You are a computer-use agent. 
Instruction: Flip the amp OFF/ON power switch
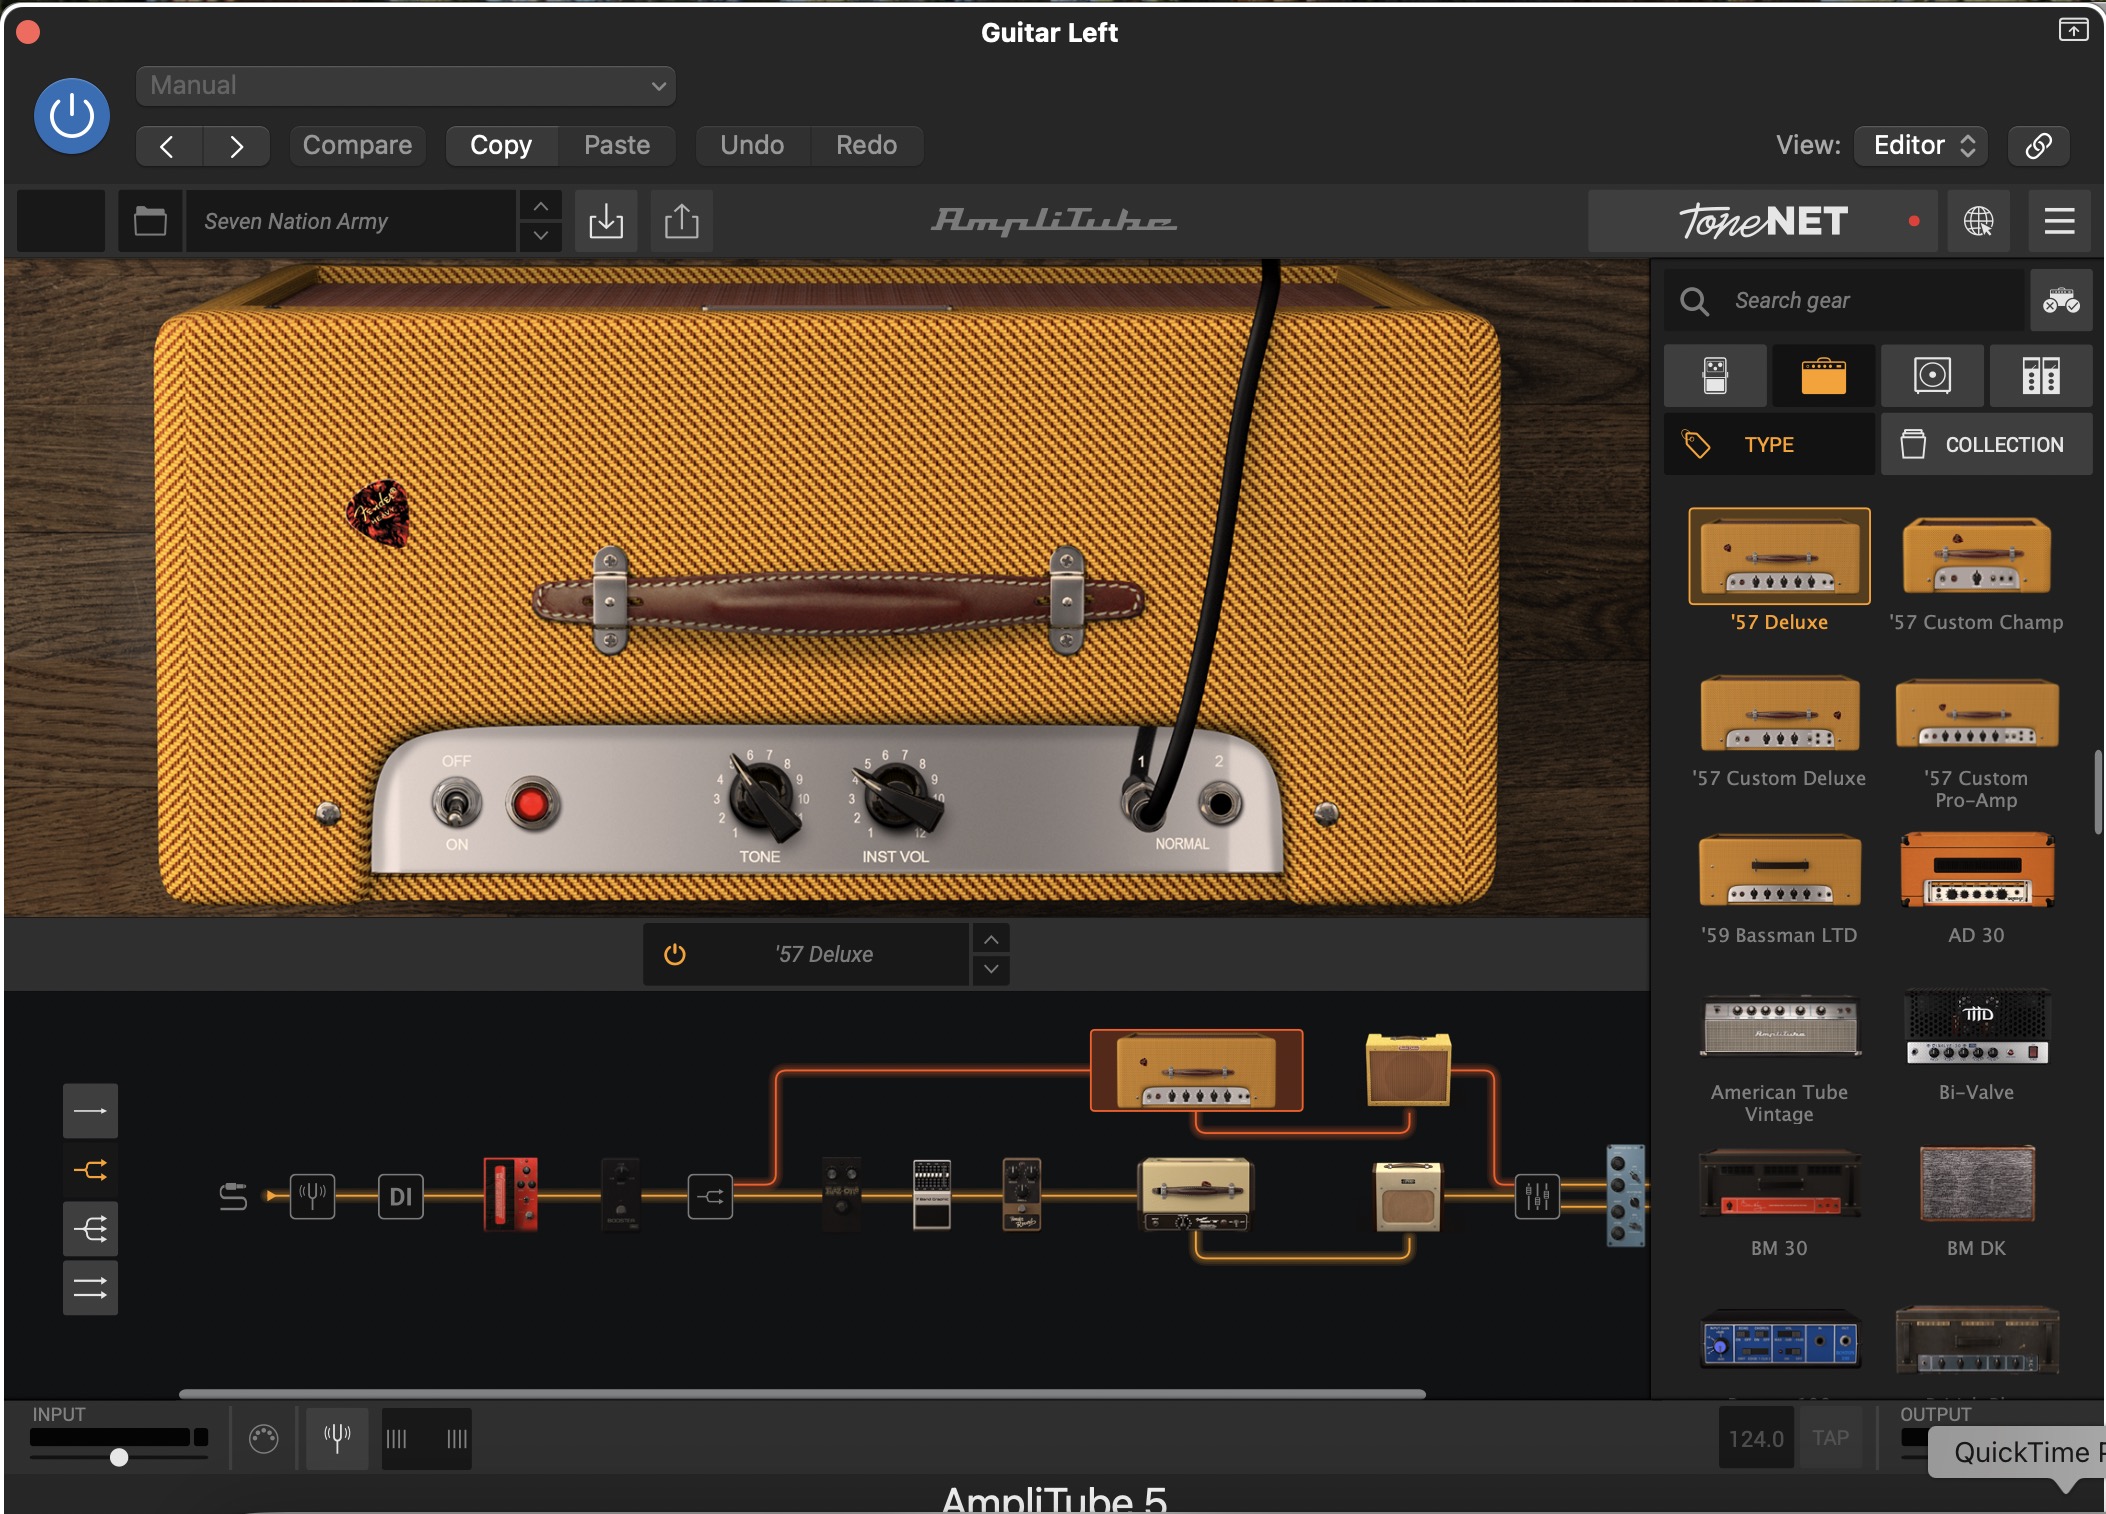(x=456, y=803)
